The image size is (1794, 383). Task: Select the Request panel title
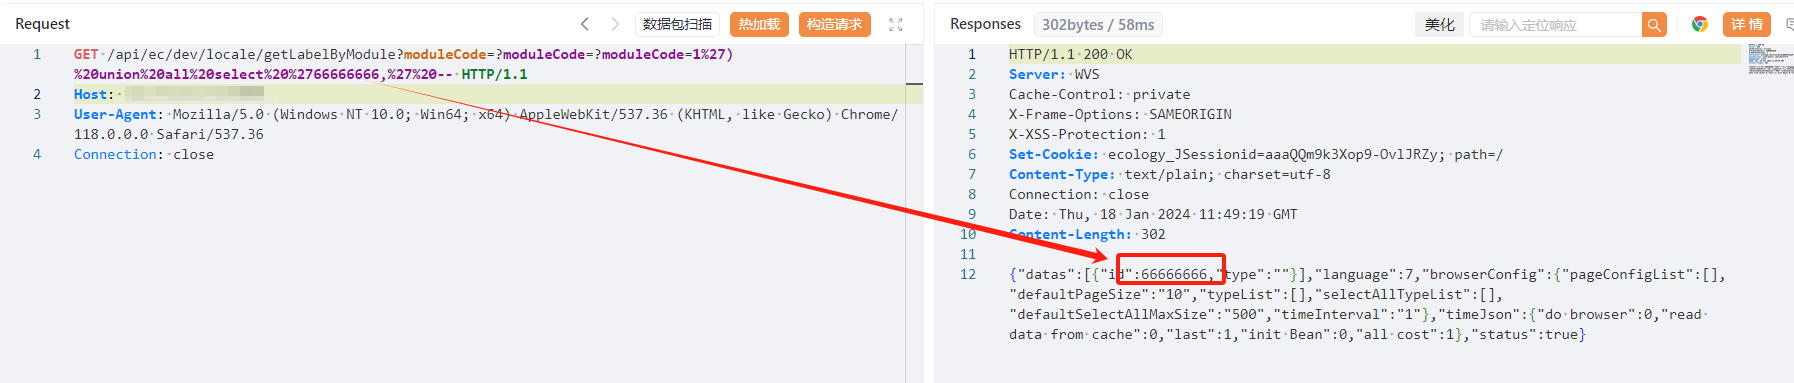click(42, 24)
